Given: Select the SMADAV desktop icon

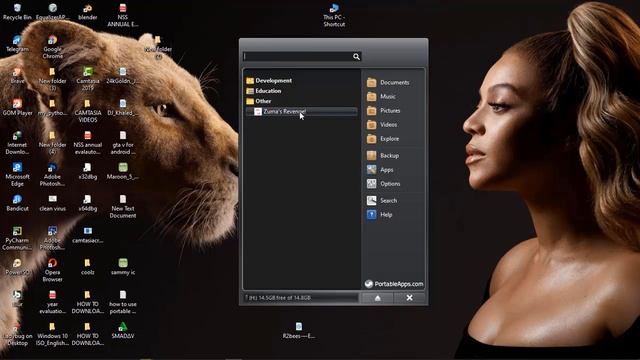Looking at the screenshot, I should (x=123, y=330).
